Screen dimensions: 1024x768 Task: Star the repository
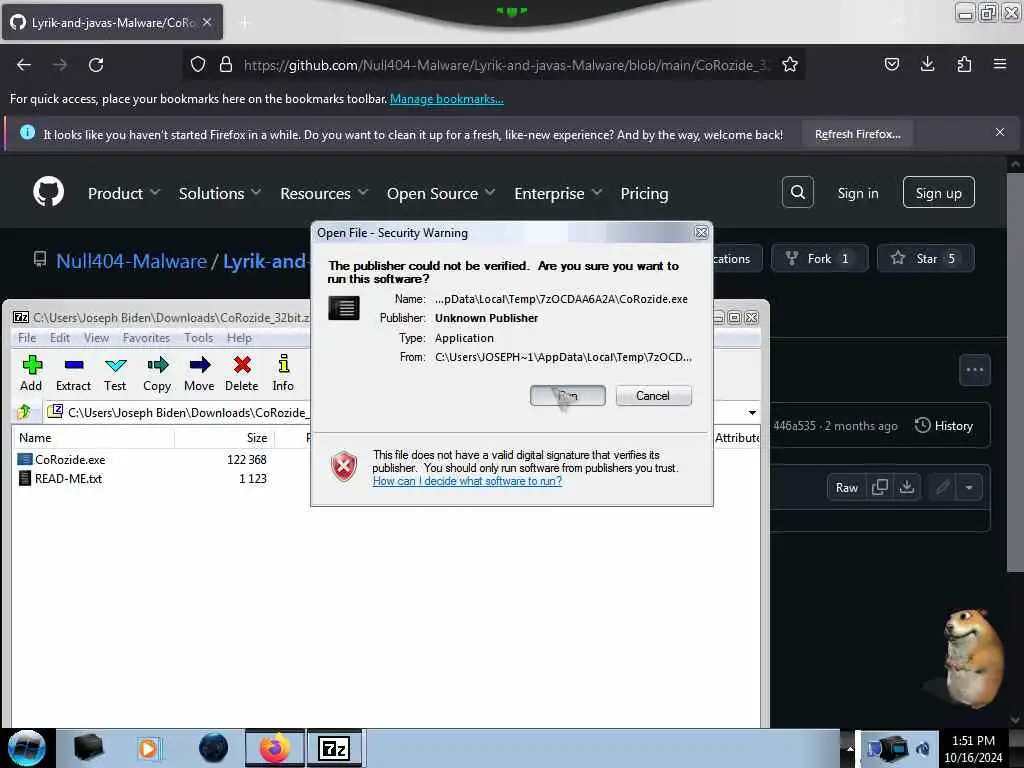point(925,259)
